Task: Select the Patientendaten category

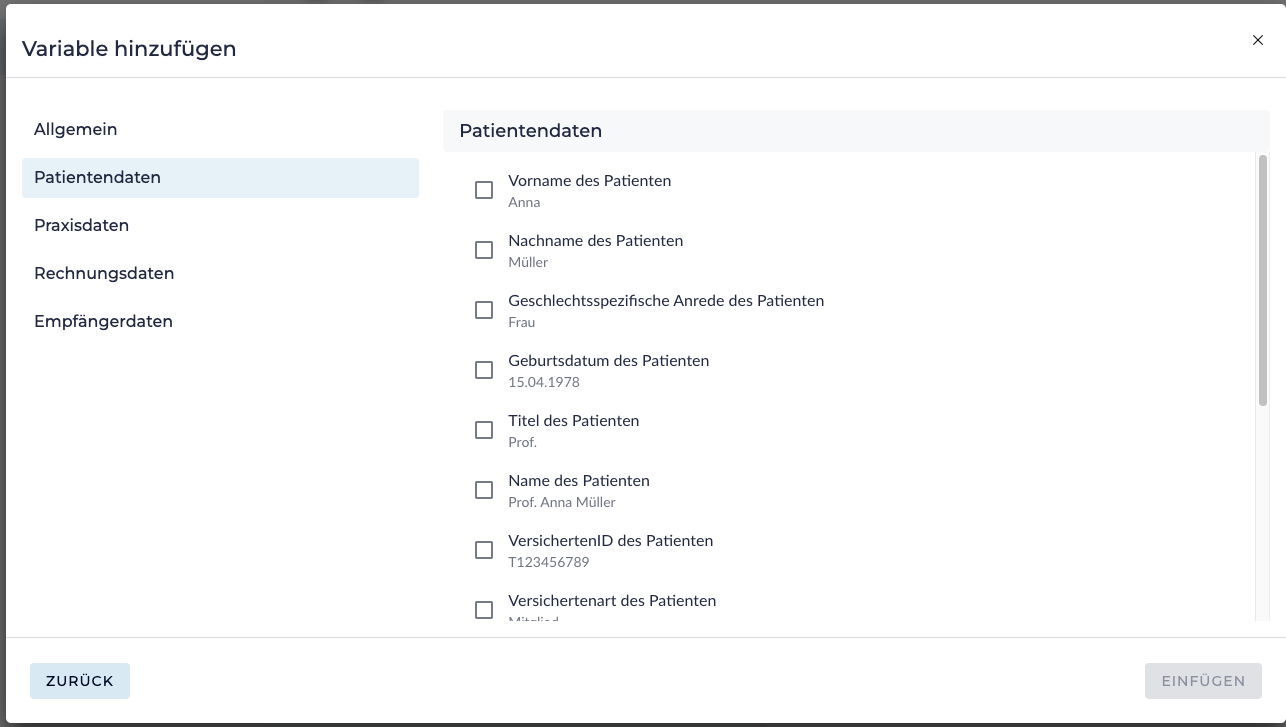Action: click(98, 178)
